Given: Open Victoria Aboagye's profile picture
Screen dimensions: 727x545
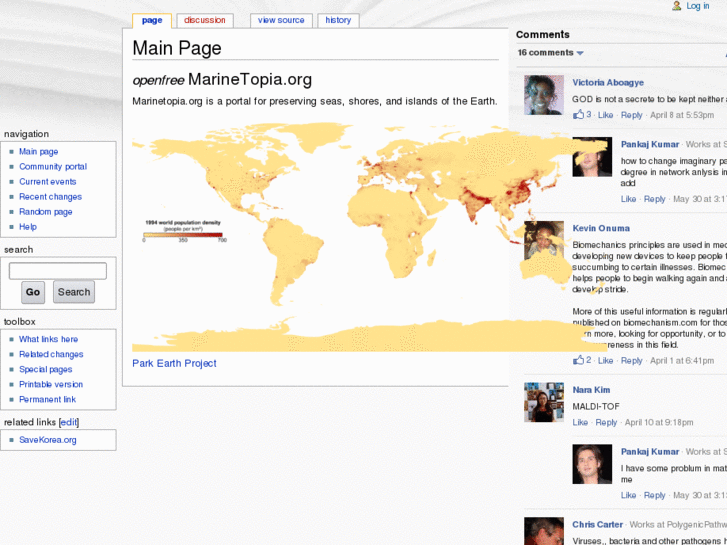Looking at the screenshot, I should tap(544, 95).
